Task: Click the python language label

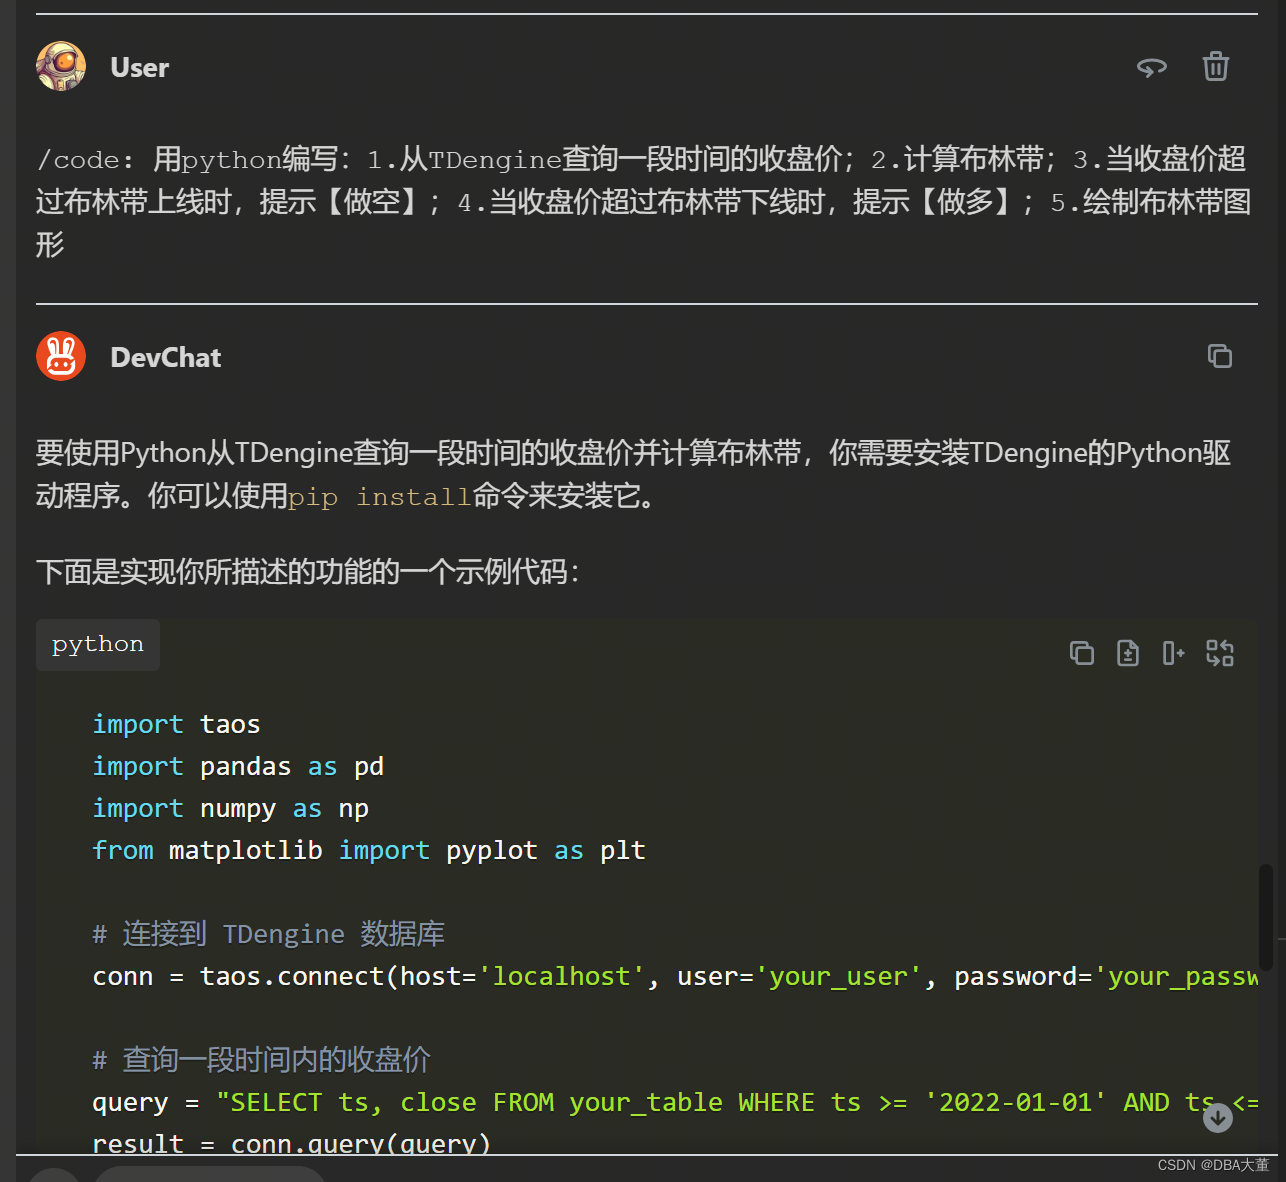Action: pyautogui.click(x=98, y=644)
